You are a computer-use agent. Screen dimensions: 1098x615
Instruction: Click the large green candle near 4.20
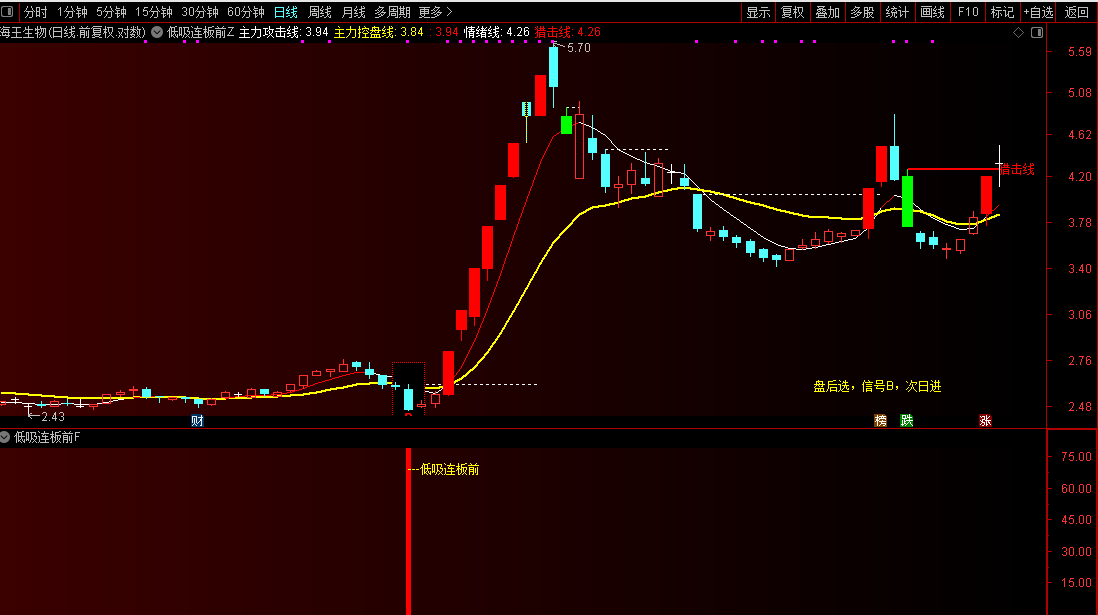pyautogui.click(x=907, y=201)
